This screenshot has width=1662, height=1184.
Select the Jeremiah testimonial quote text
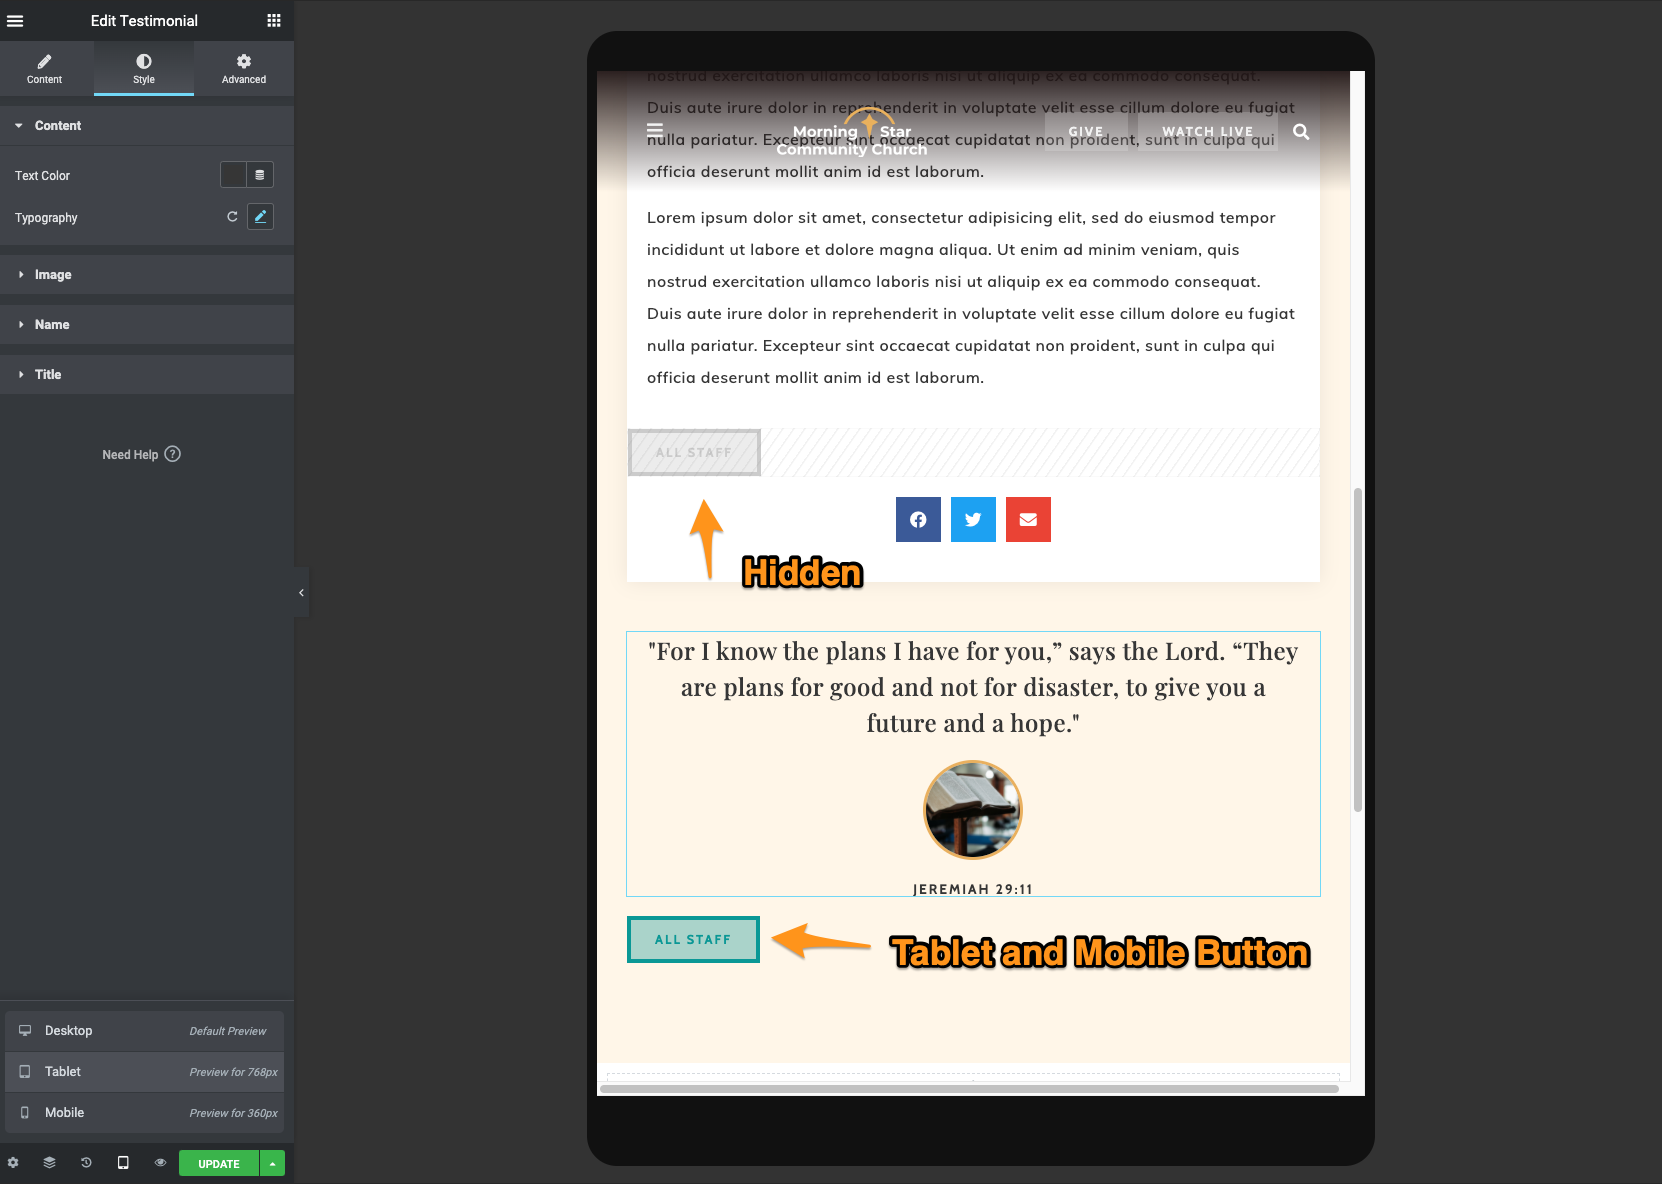click(973, 688)
